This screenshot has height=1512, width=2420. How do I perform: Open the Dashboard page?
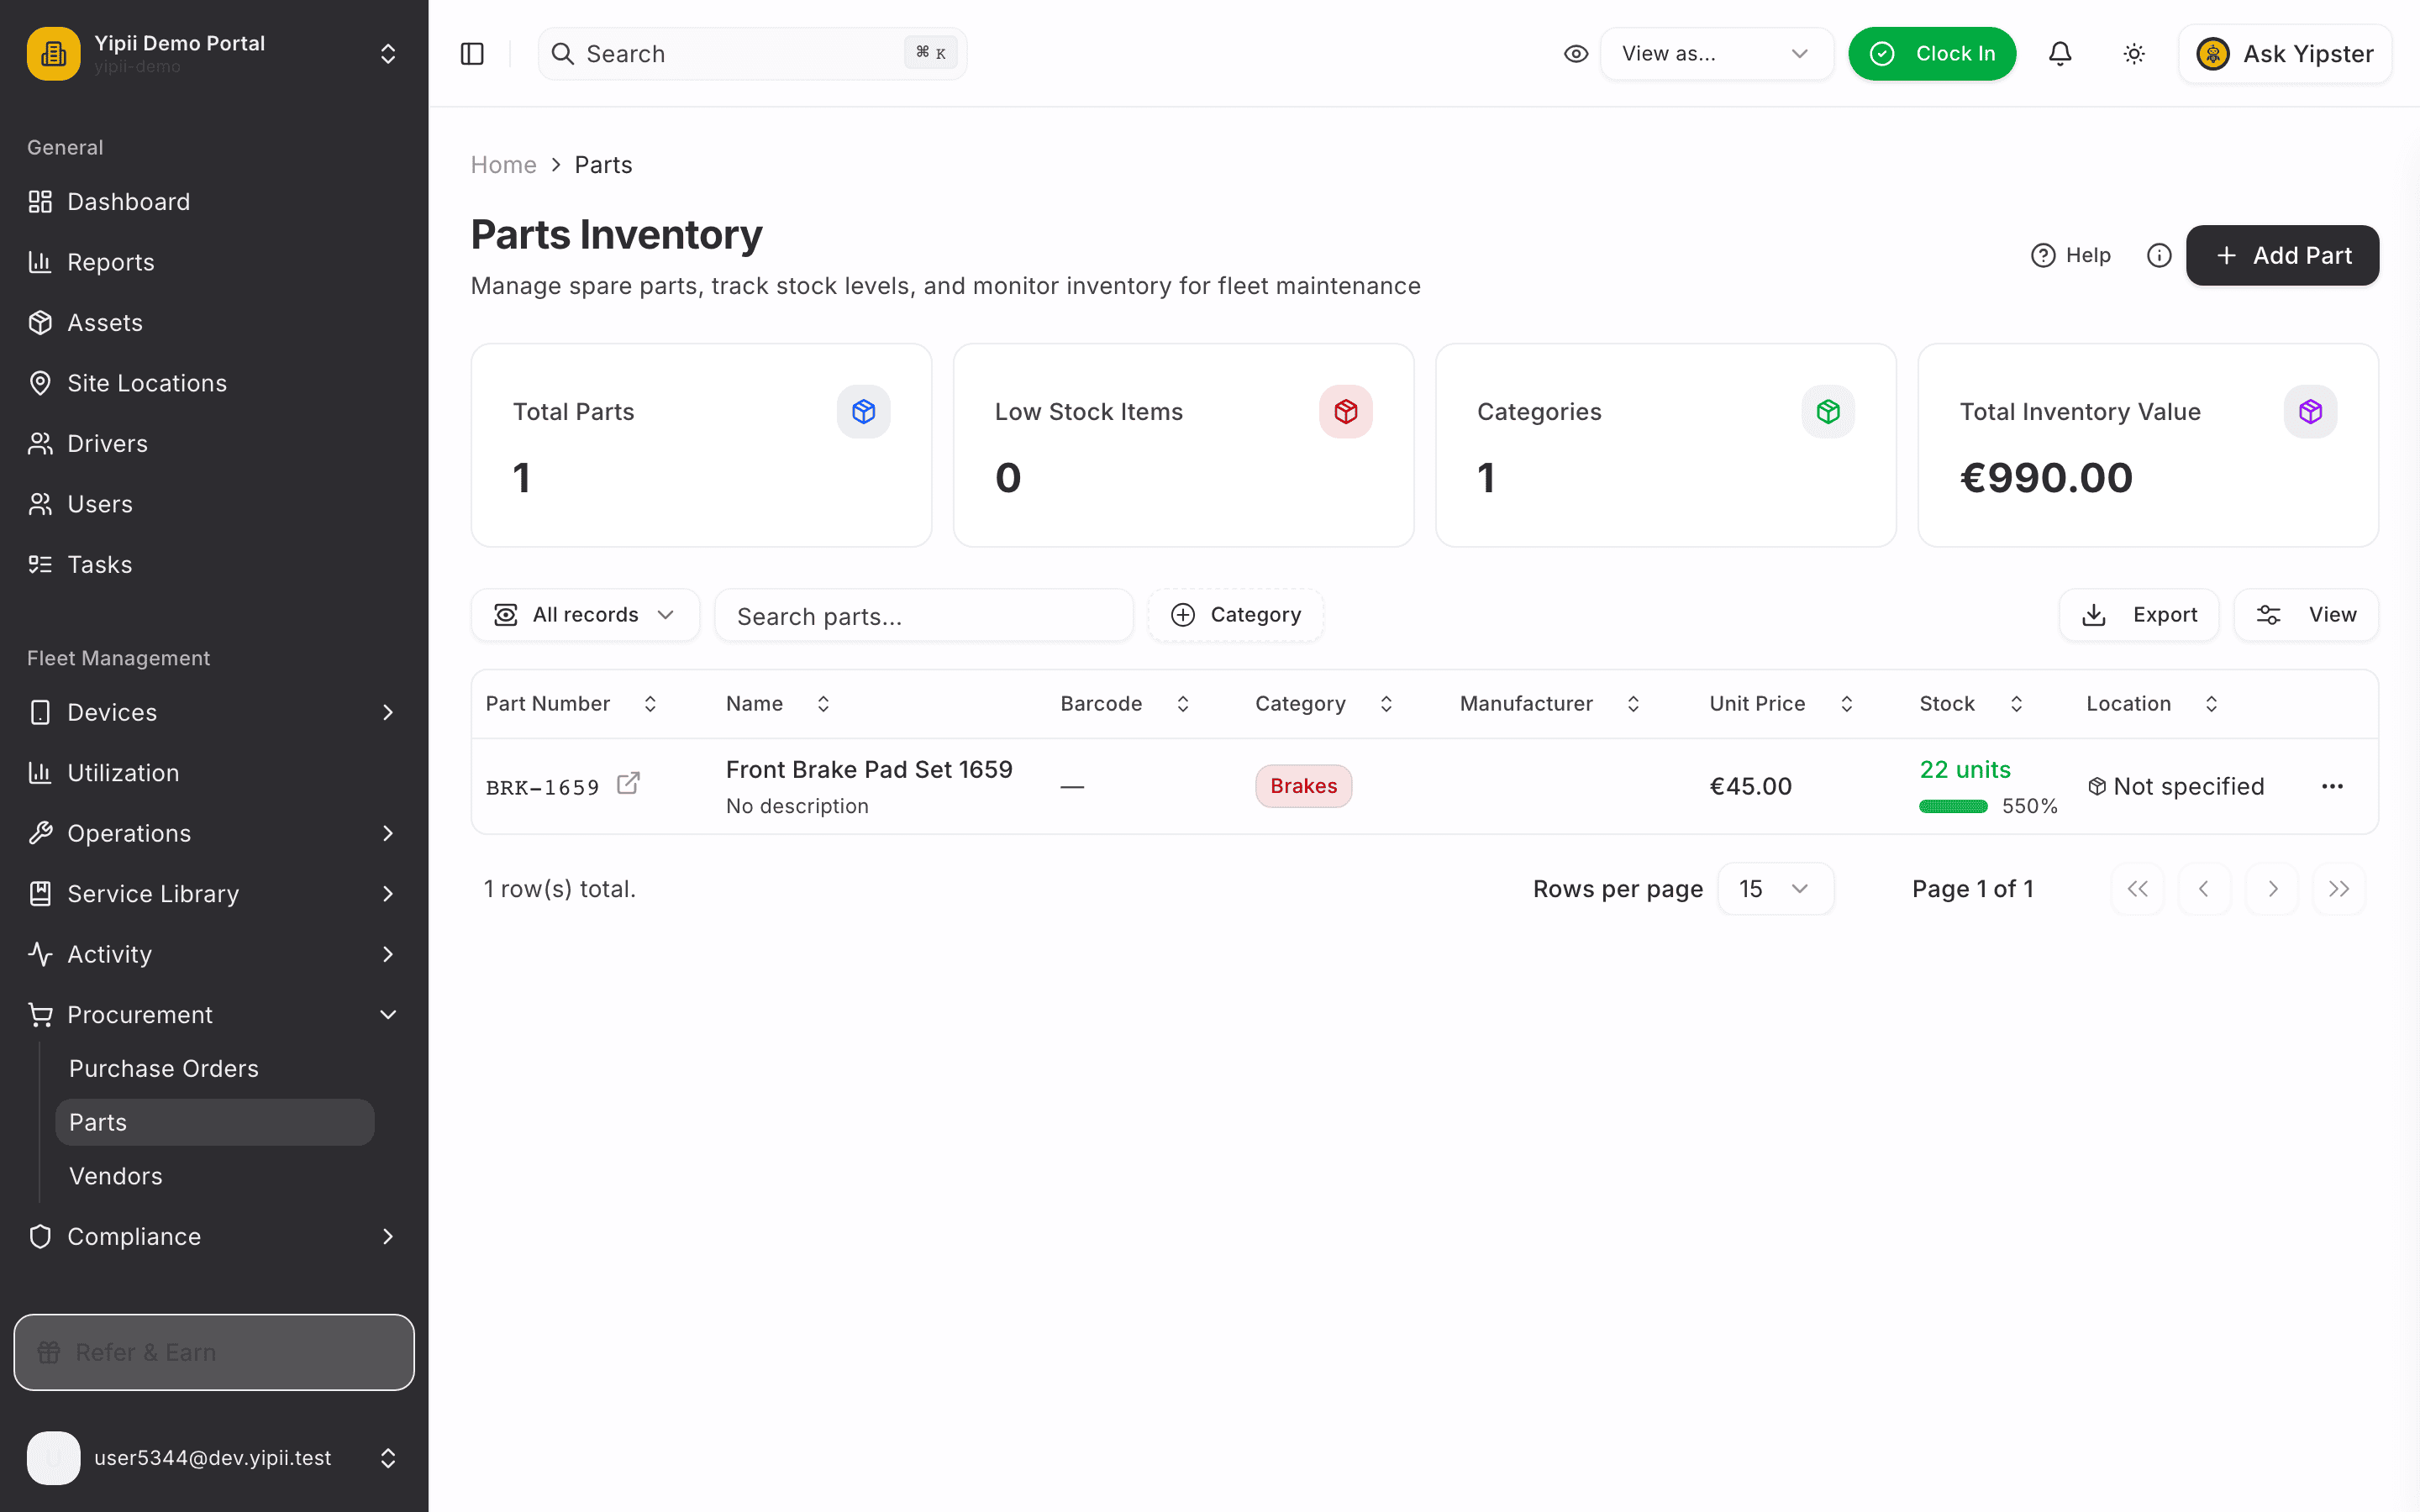214,202
